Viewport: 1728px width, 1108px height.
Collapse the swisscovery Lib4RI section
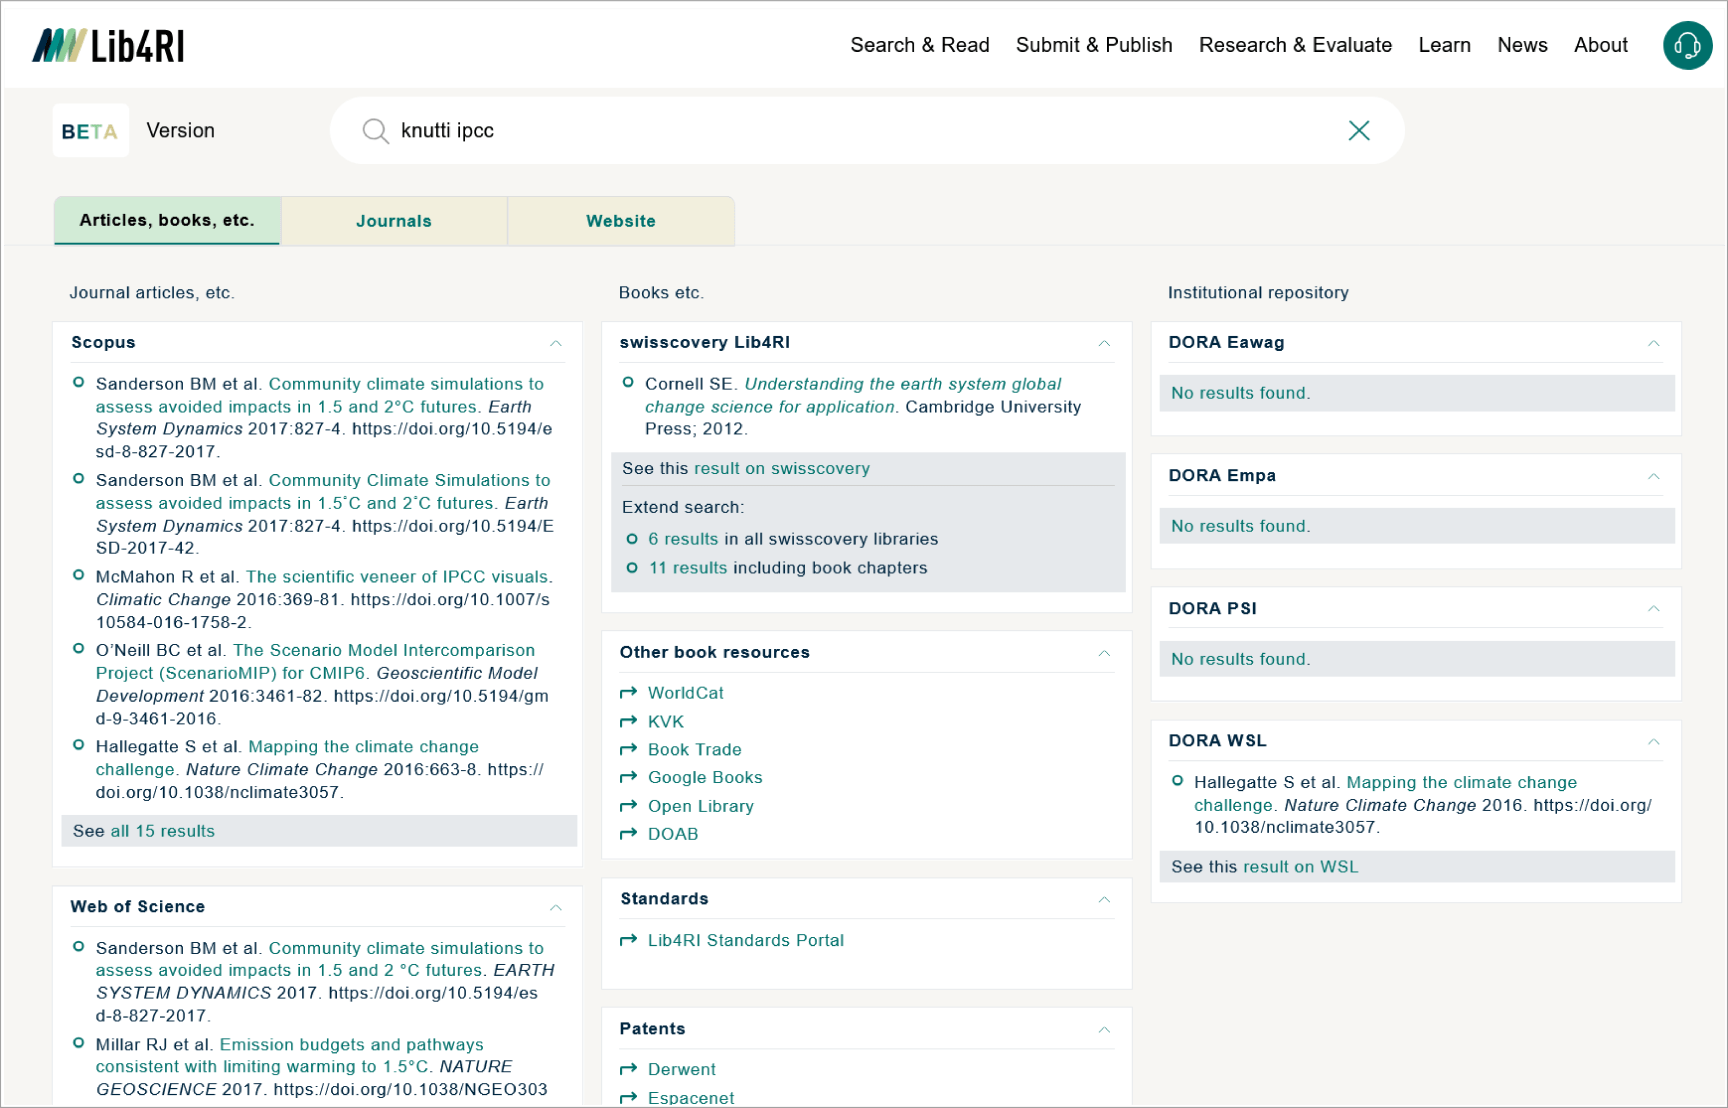click(x=1104, y=343)
